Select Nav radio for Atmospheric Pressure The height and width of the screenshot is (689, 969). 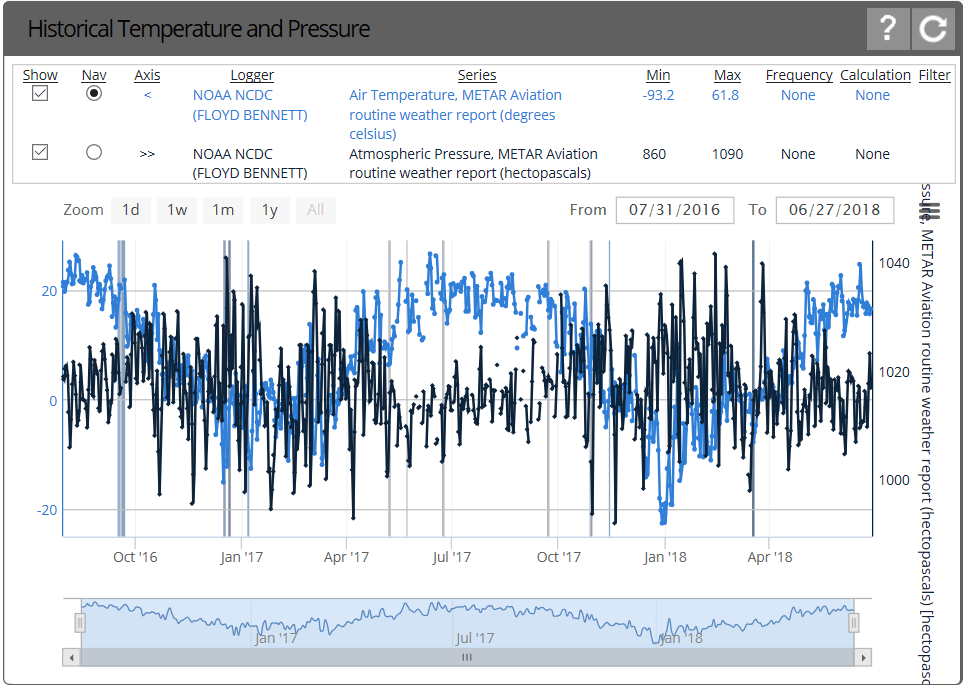[94, 153]
